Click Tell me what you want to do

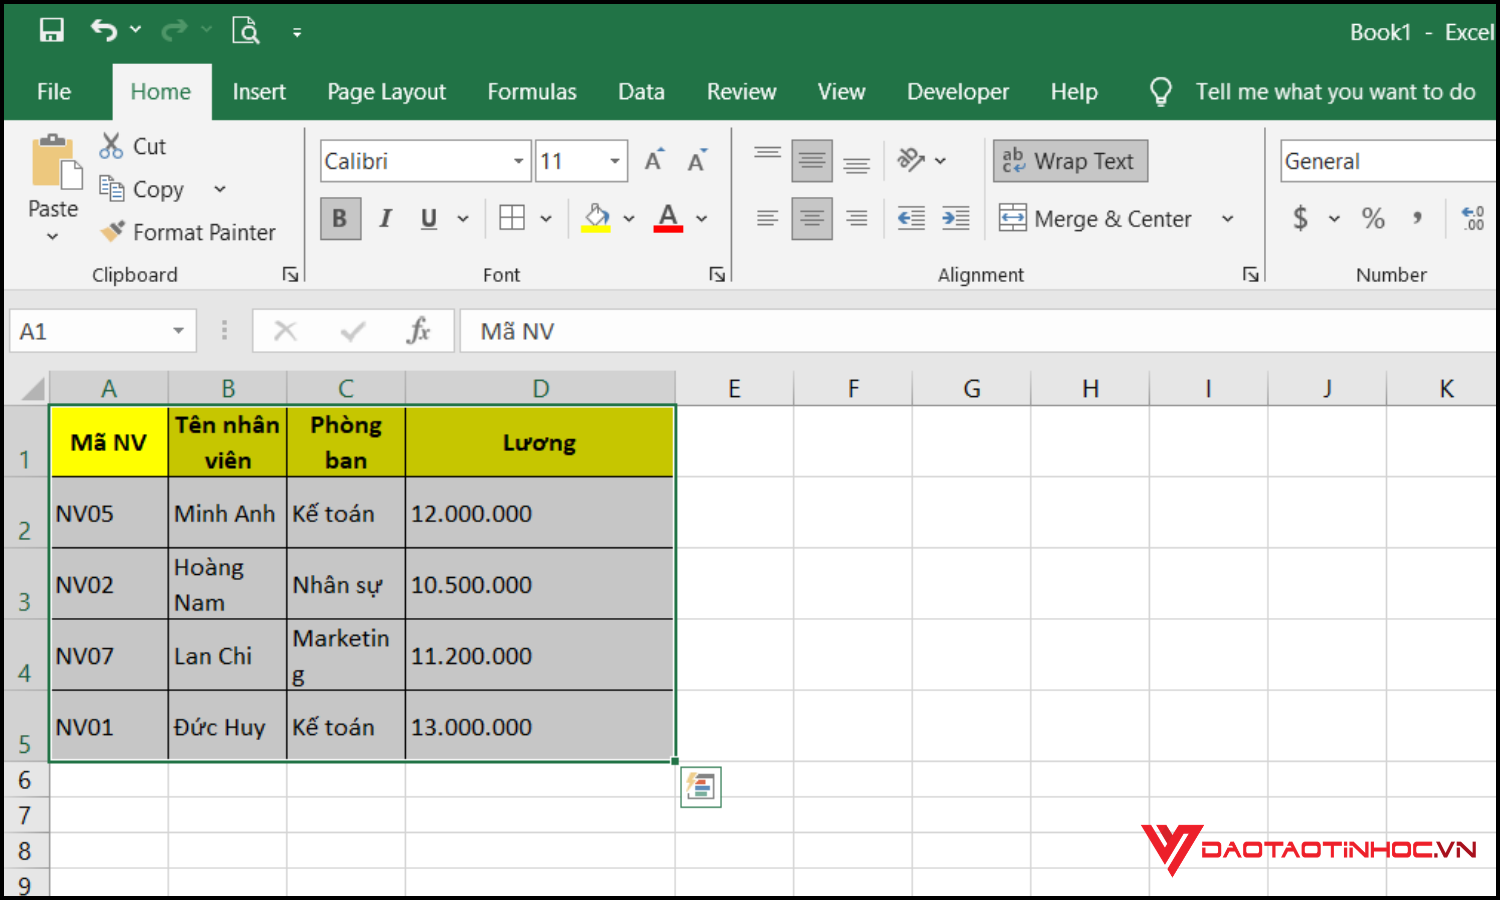coord(1335,91)
